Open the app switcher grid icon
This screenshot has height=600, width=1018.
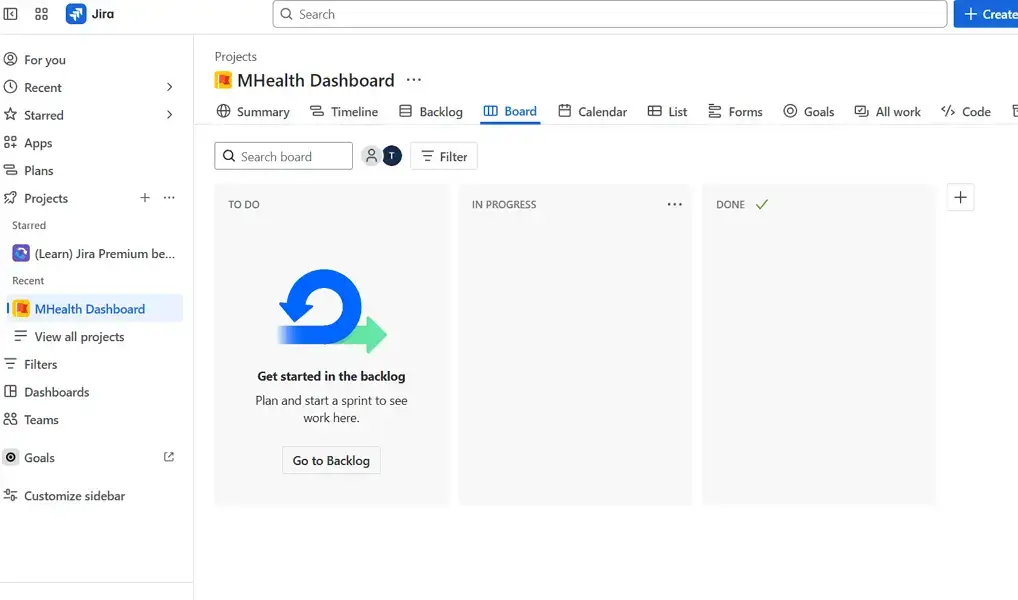tap(42, 14)
